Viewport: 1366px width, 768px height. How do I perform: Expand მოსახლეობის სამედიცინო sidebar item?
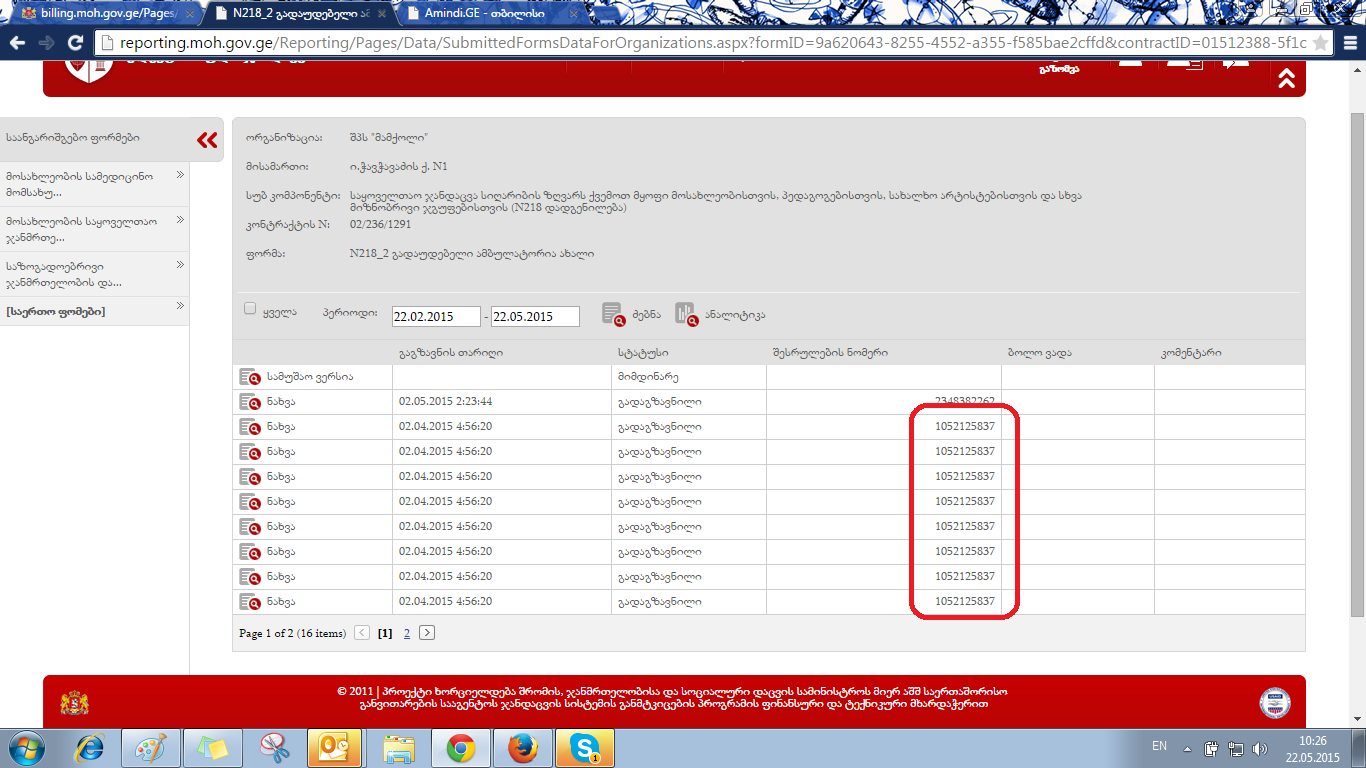coord(181,175)
